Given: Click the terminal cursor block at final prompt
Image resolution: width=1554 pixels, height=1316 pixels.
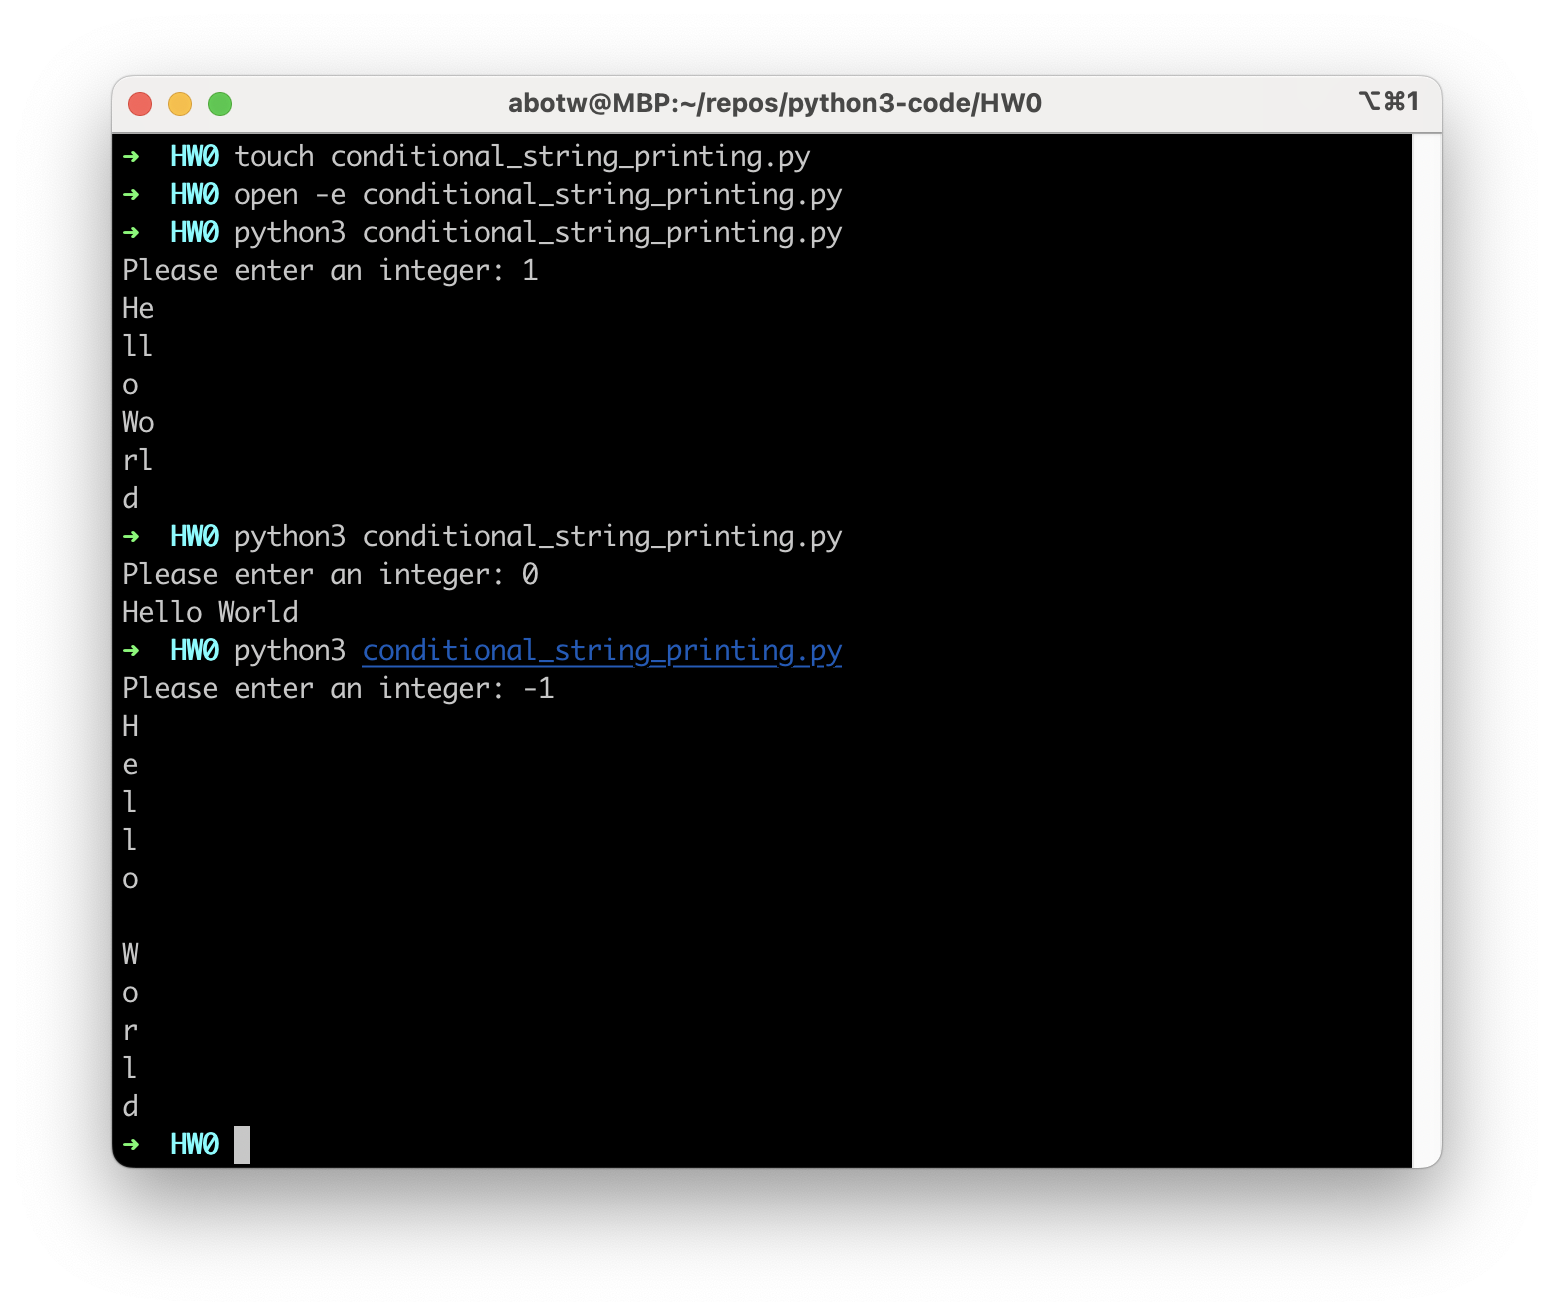Looking at the screenshot, I should (x=242, y=1145).
